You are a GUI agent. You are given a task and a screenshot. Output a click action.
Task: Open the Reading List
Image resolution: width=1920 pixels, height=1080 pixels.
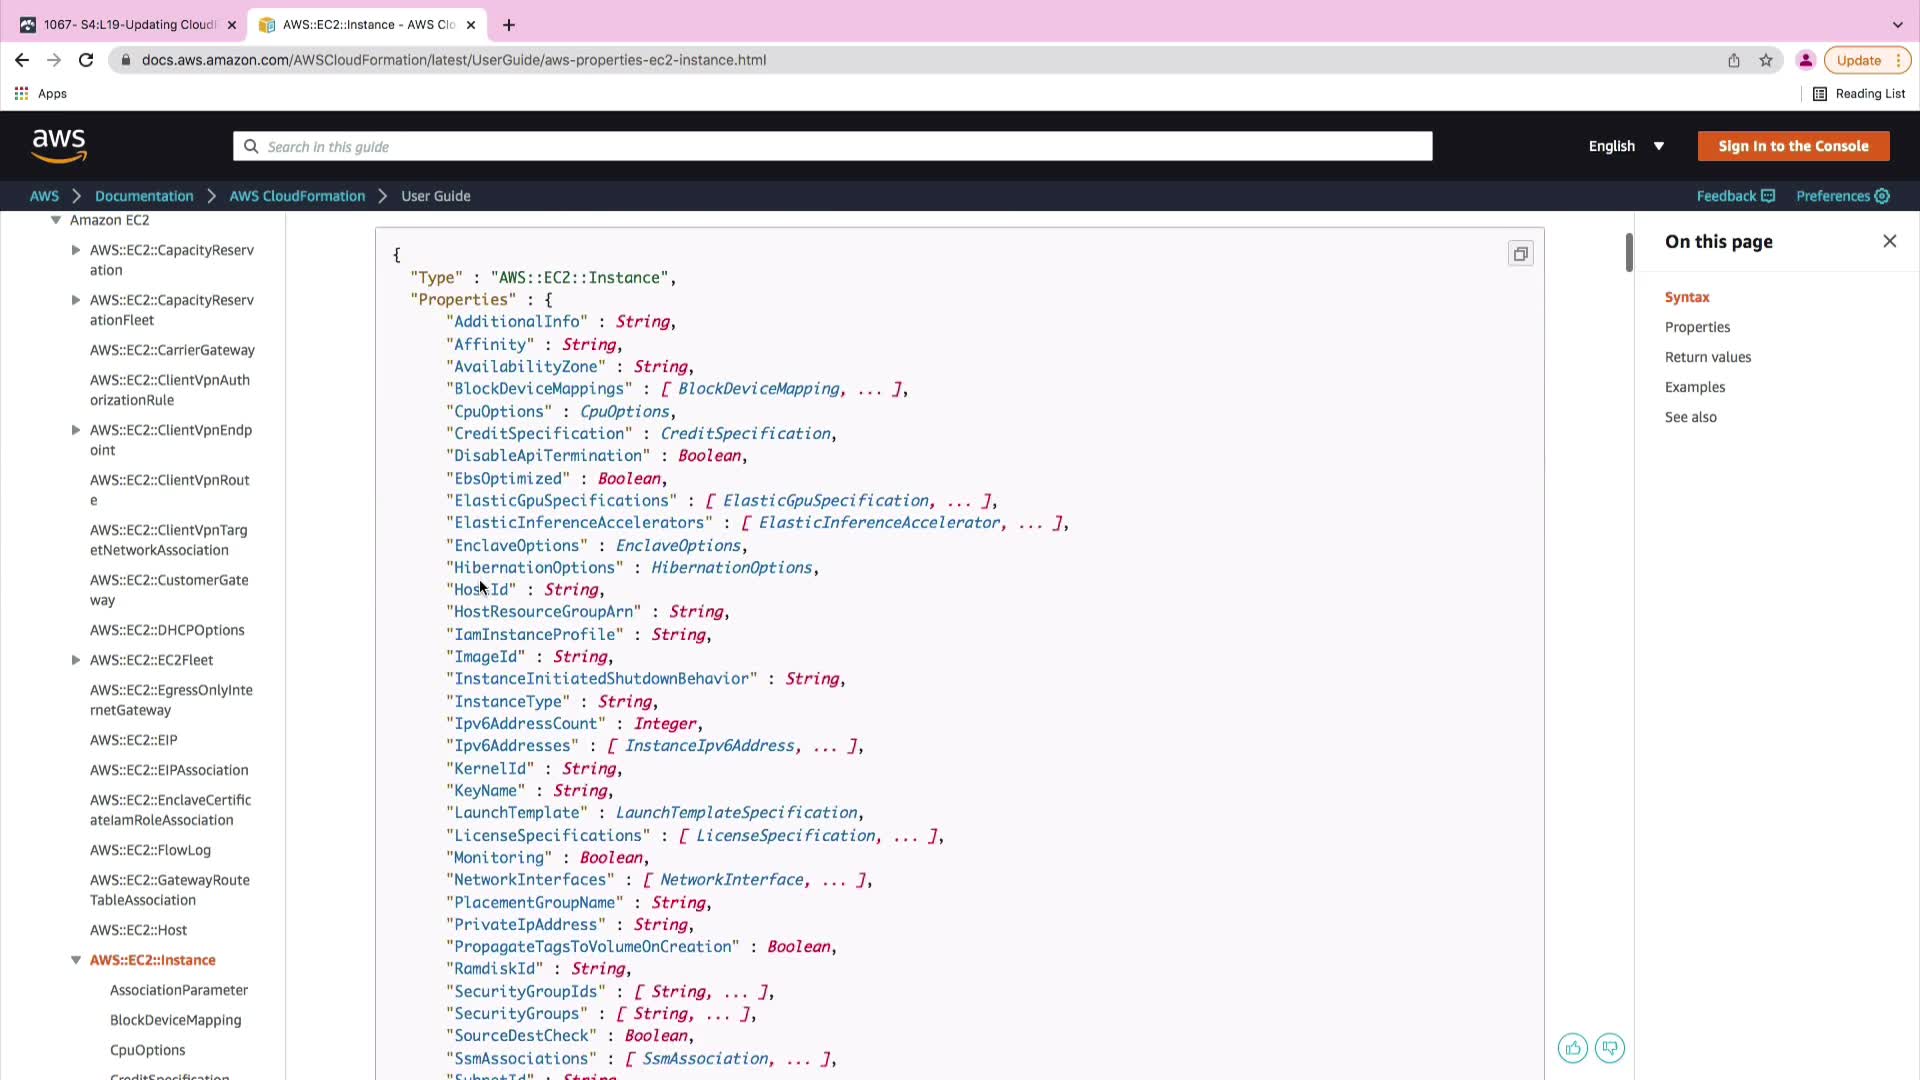[x=1859, y=94]
